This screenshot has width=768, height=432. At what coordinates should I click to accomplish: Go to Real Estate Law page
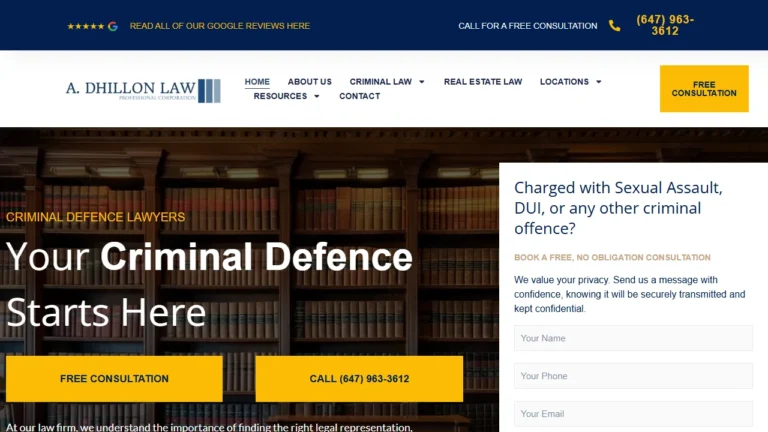[483, 82]
